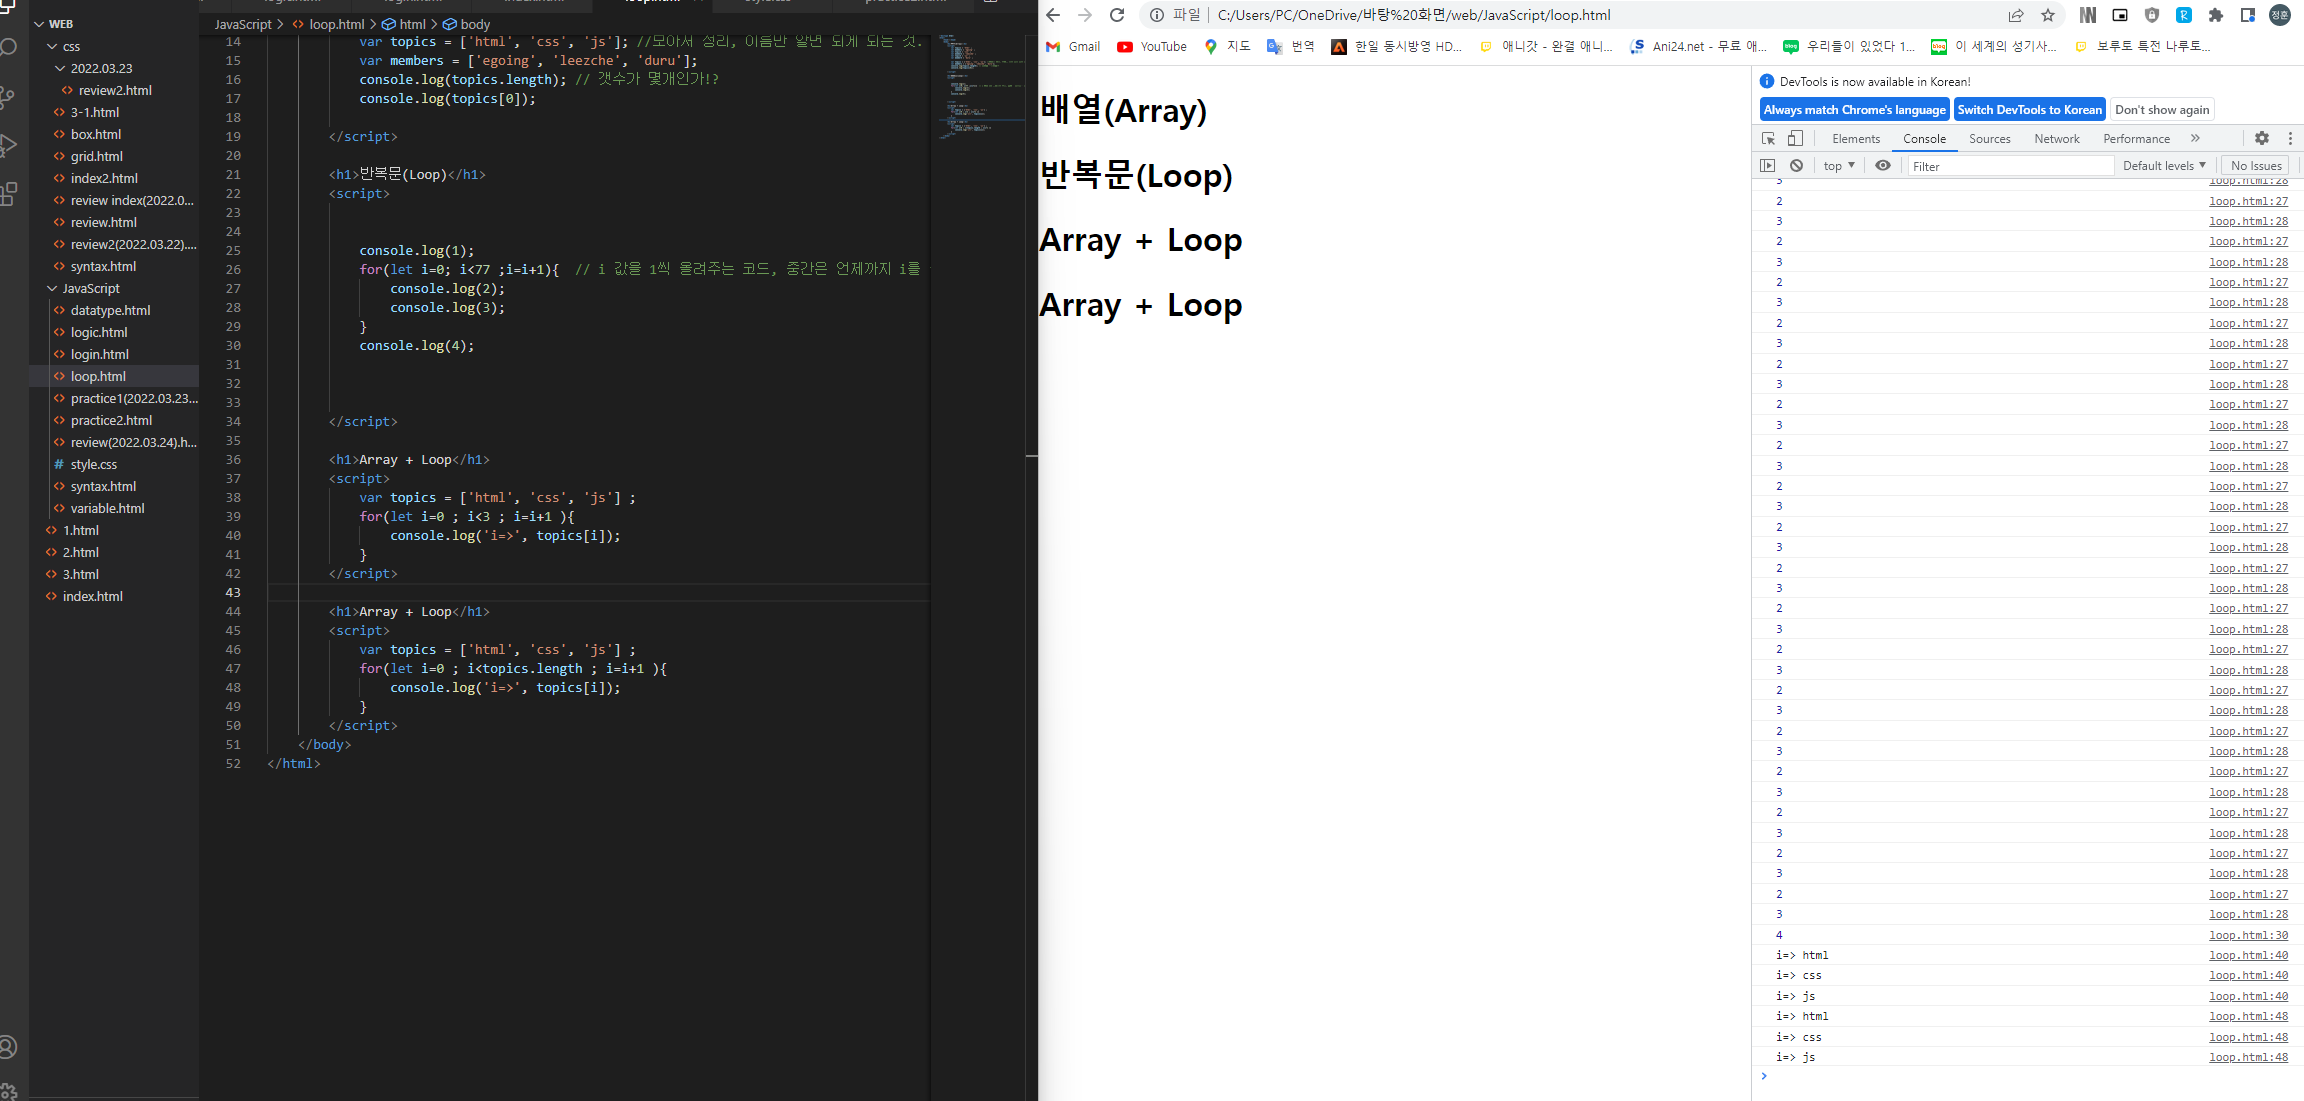2304x1101 pixels.
Task: Click the console Filter input field
Action: coord(2010,166)
